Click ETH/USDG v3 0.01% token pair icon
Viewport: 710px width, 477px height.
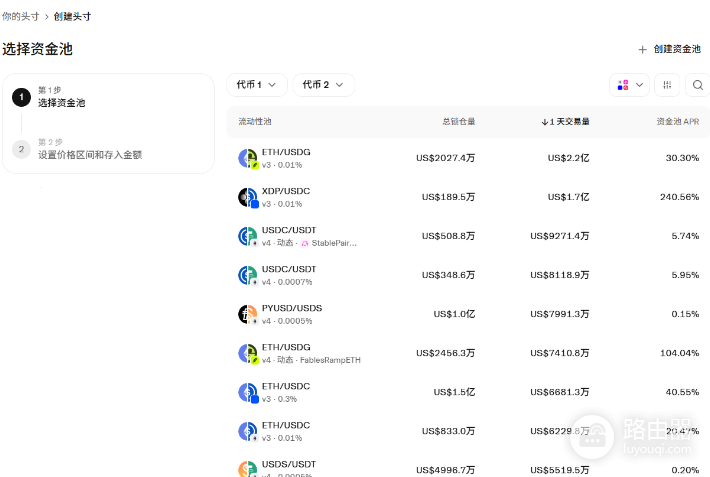click(x=248, y=159)
